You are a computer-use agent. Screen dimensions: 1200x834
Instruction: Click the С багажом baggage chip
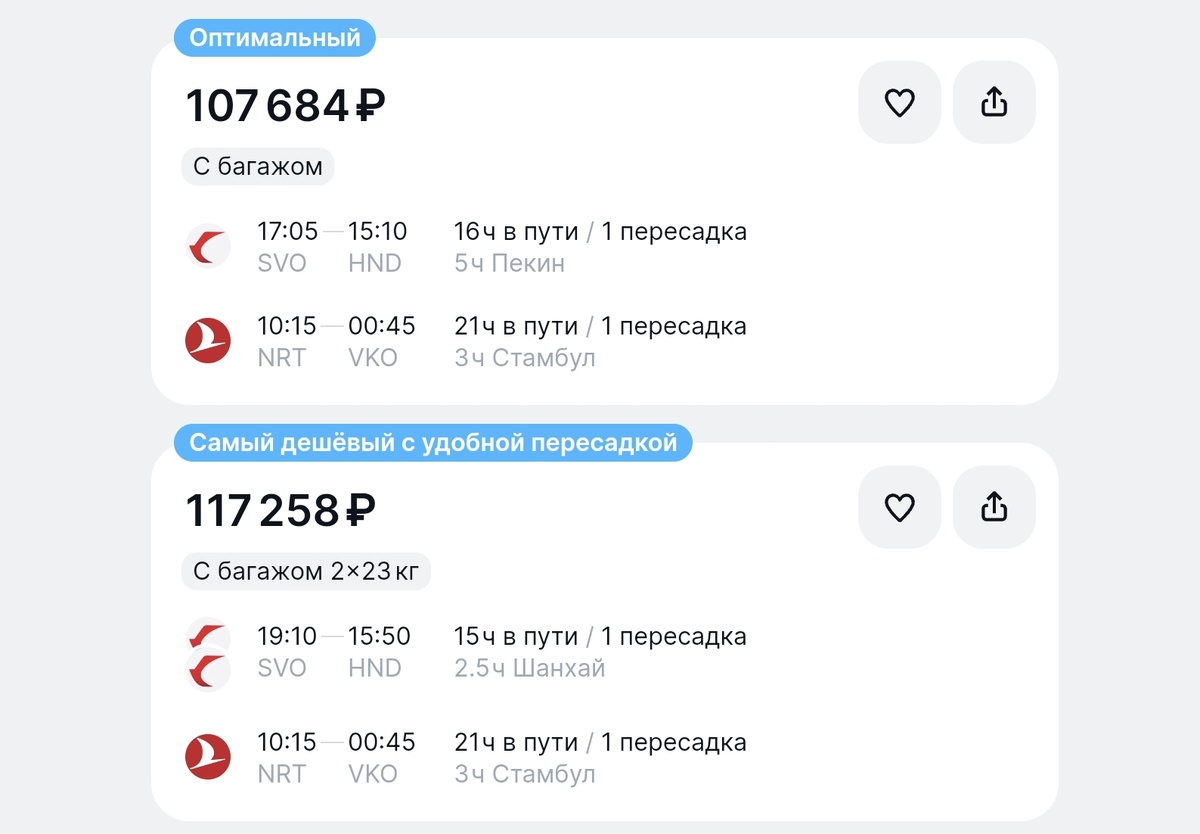tap(257, 166)
